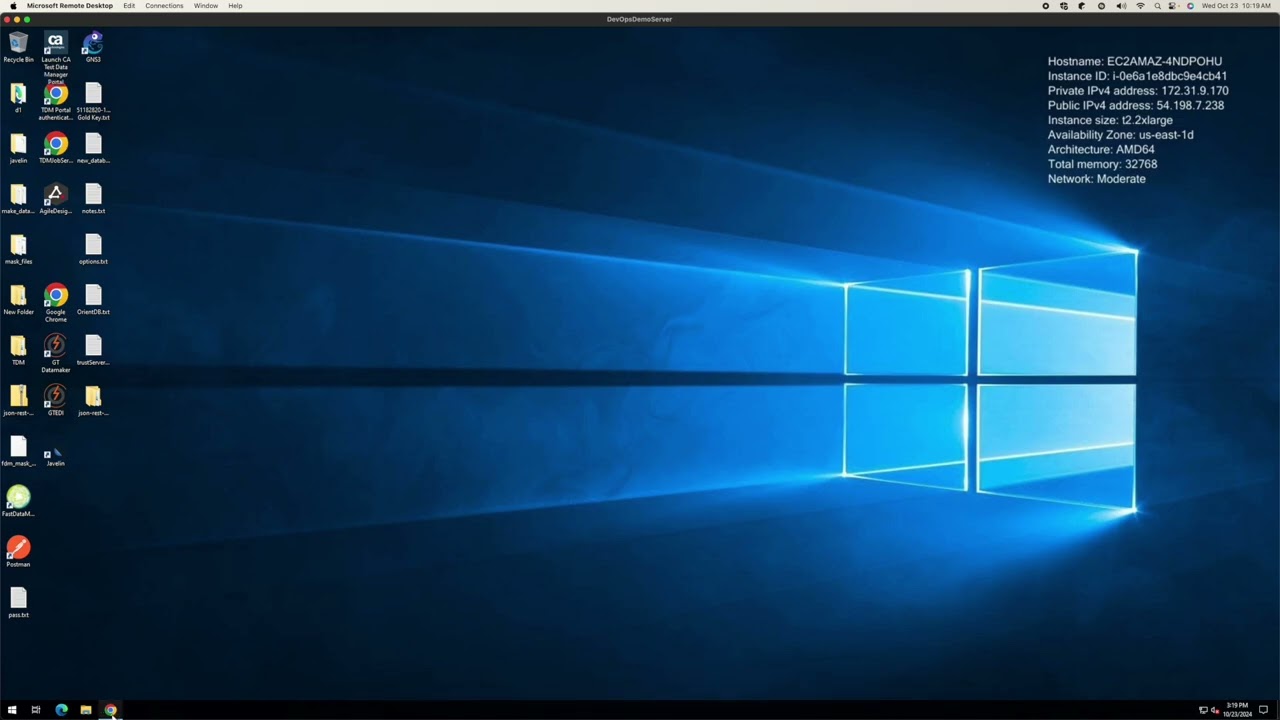Select the make_data... folder

click(x=18, y=199)
